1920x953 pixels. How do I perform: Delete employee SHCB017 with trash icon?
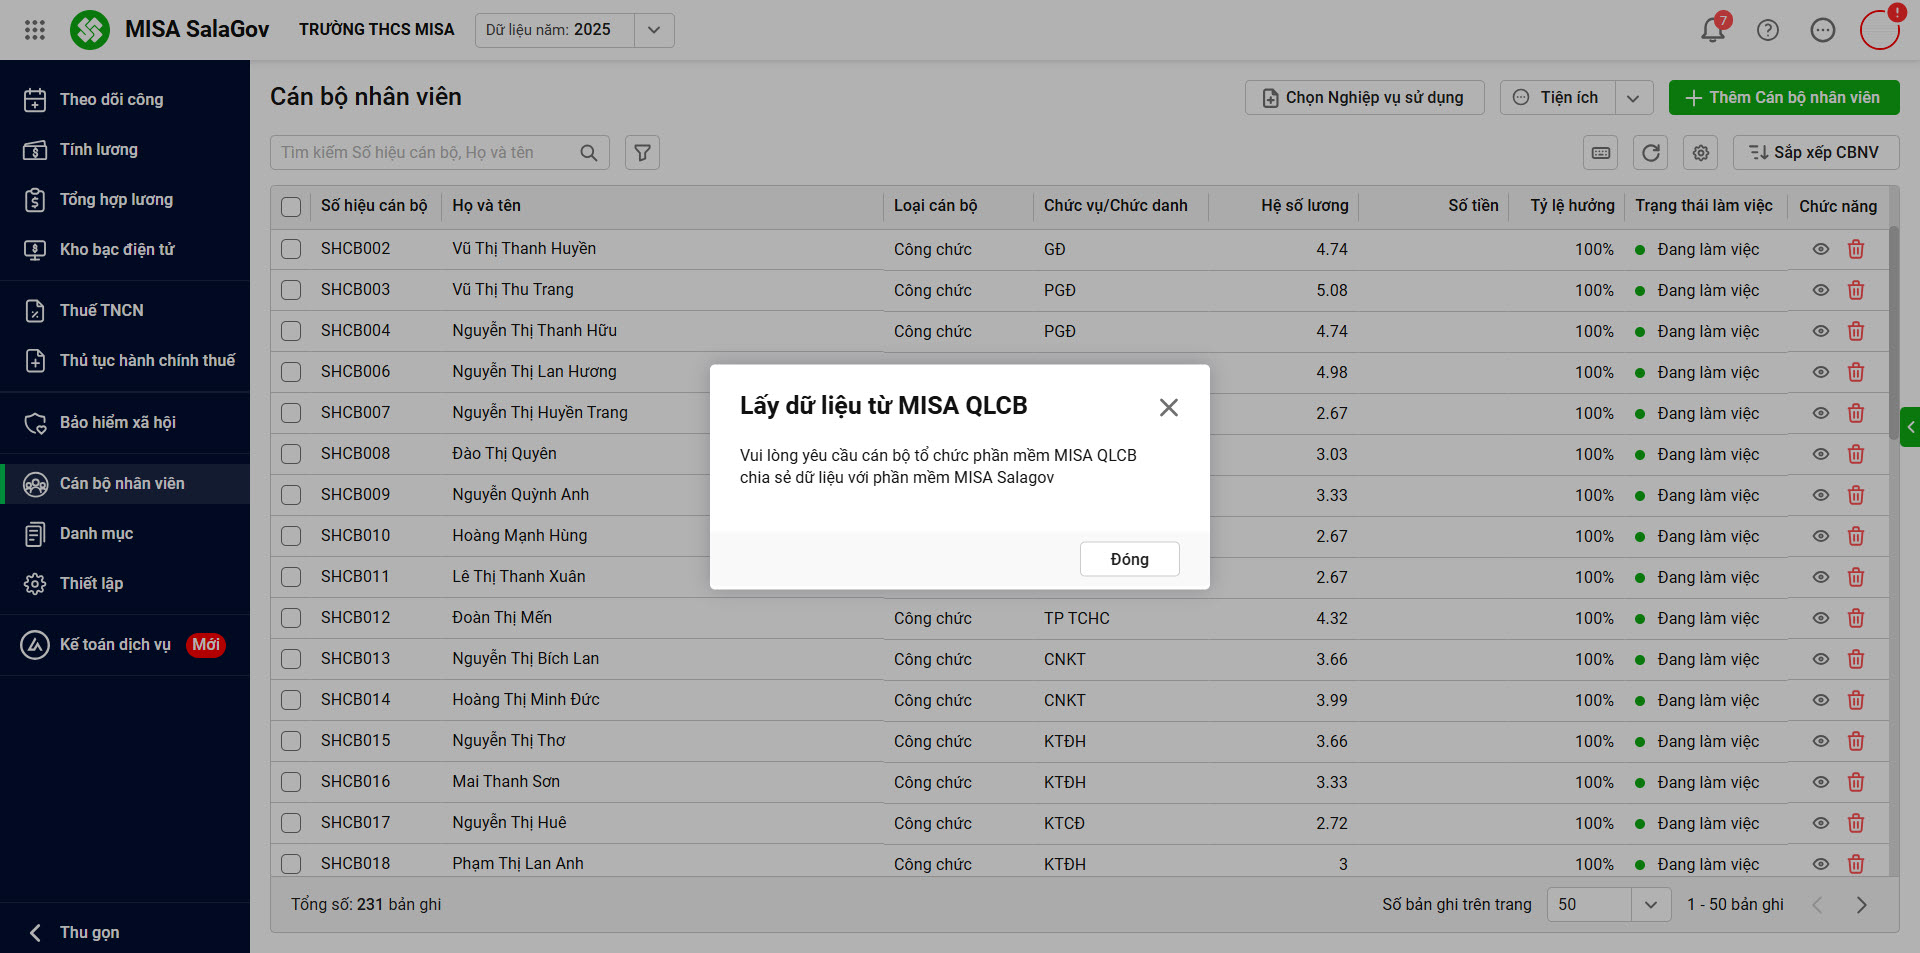click(1856, 823)
